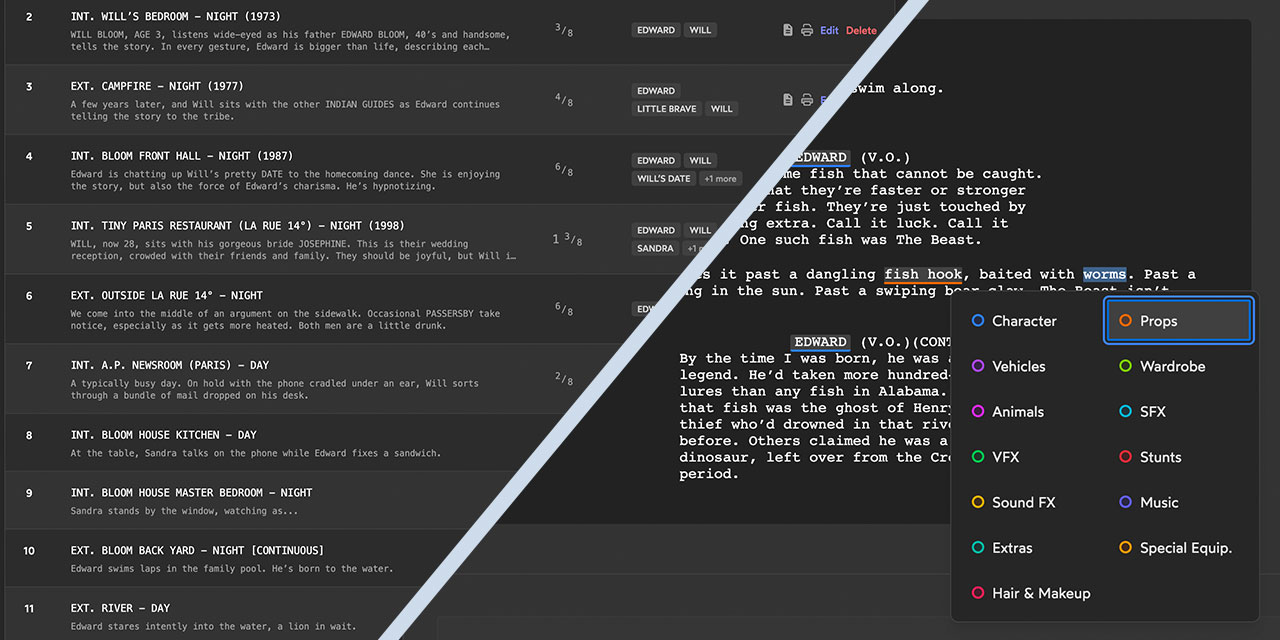
Task: Print scene 2 using the printer icon
Action: pos(807,30)
